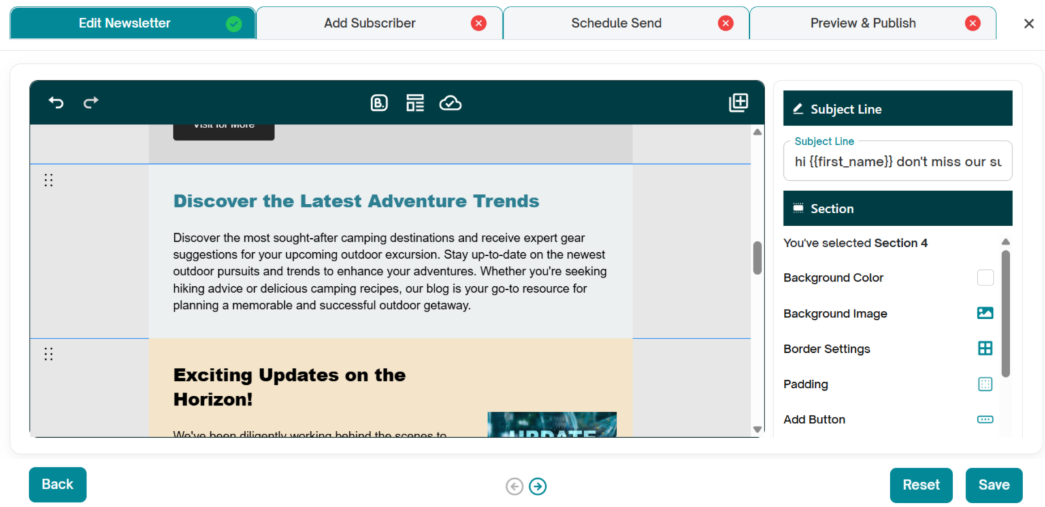
Task: Click the add section icon in editor toolbar
Action: [738, 103]
